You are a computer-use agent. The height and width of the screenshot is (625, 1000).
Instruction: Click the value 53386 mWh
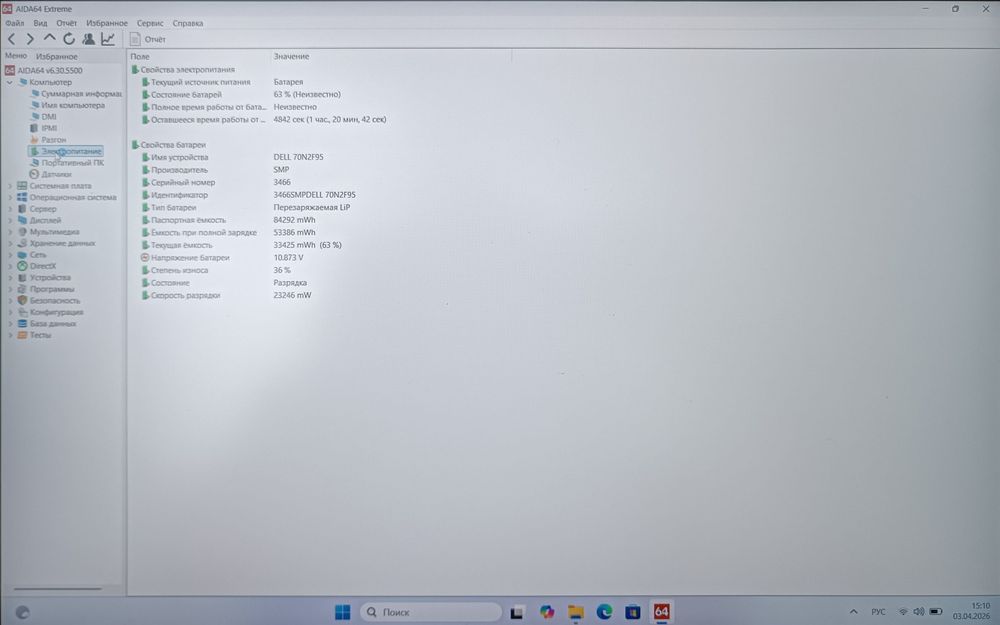click(x=294, y=233)
